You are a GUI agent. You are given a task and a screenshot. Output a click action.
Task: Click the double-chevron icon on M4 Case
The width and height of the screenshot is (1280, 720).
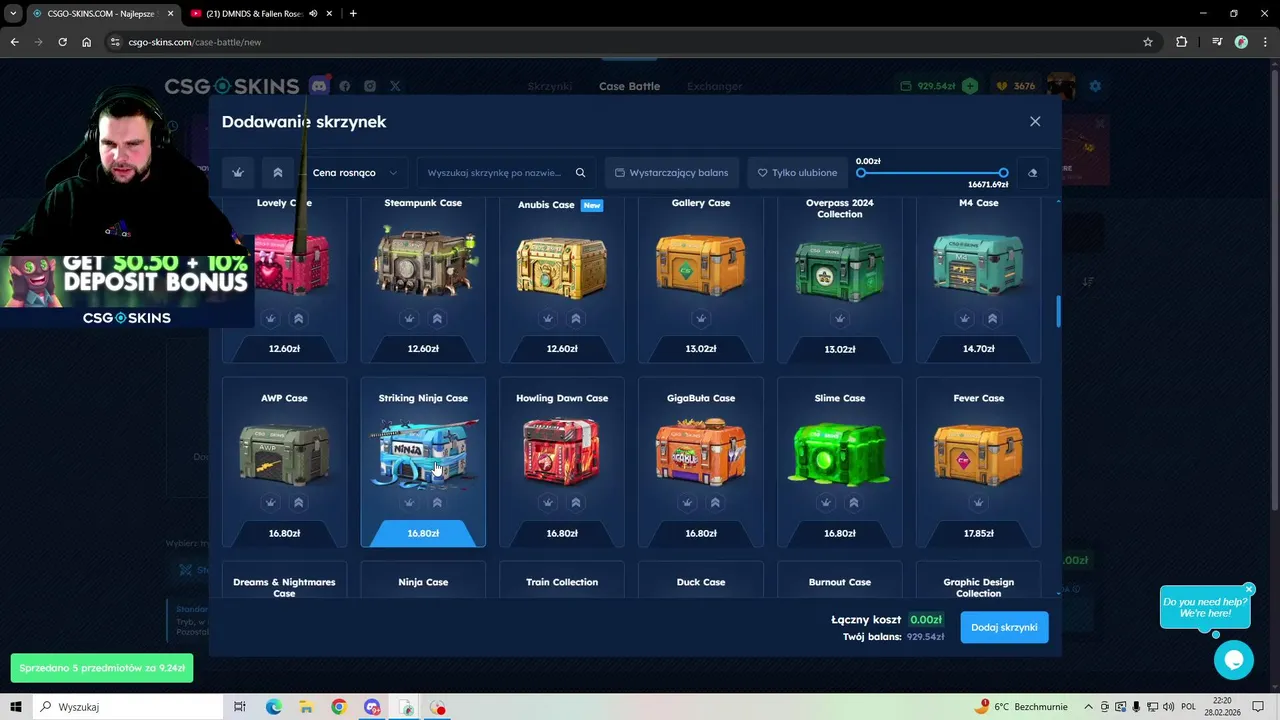click(x=992, y=318)
